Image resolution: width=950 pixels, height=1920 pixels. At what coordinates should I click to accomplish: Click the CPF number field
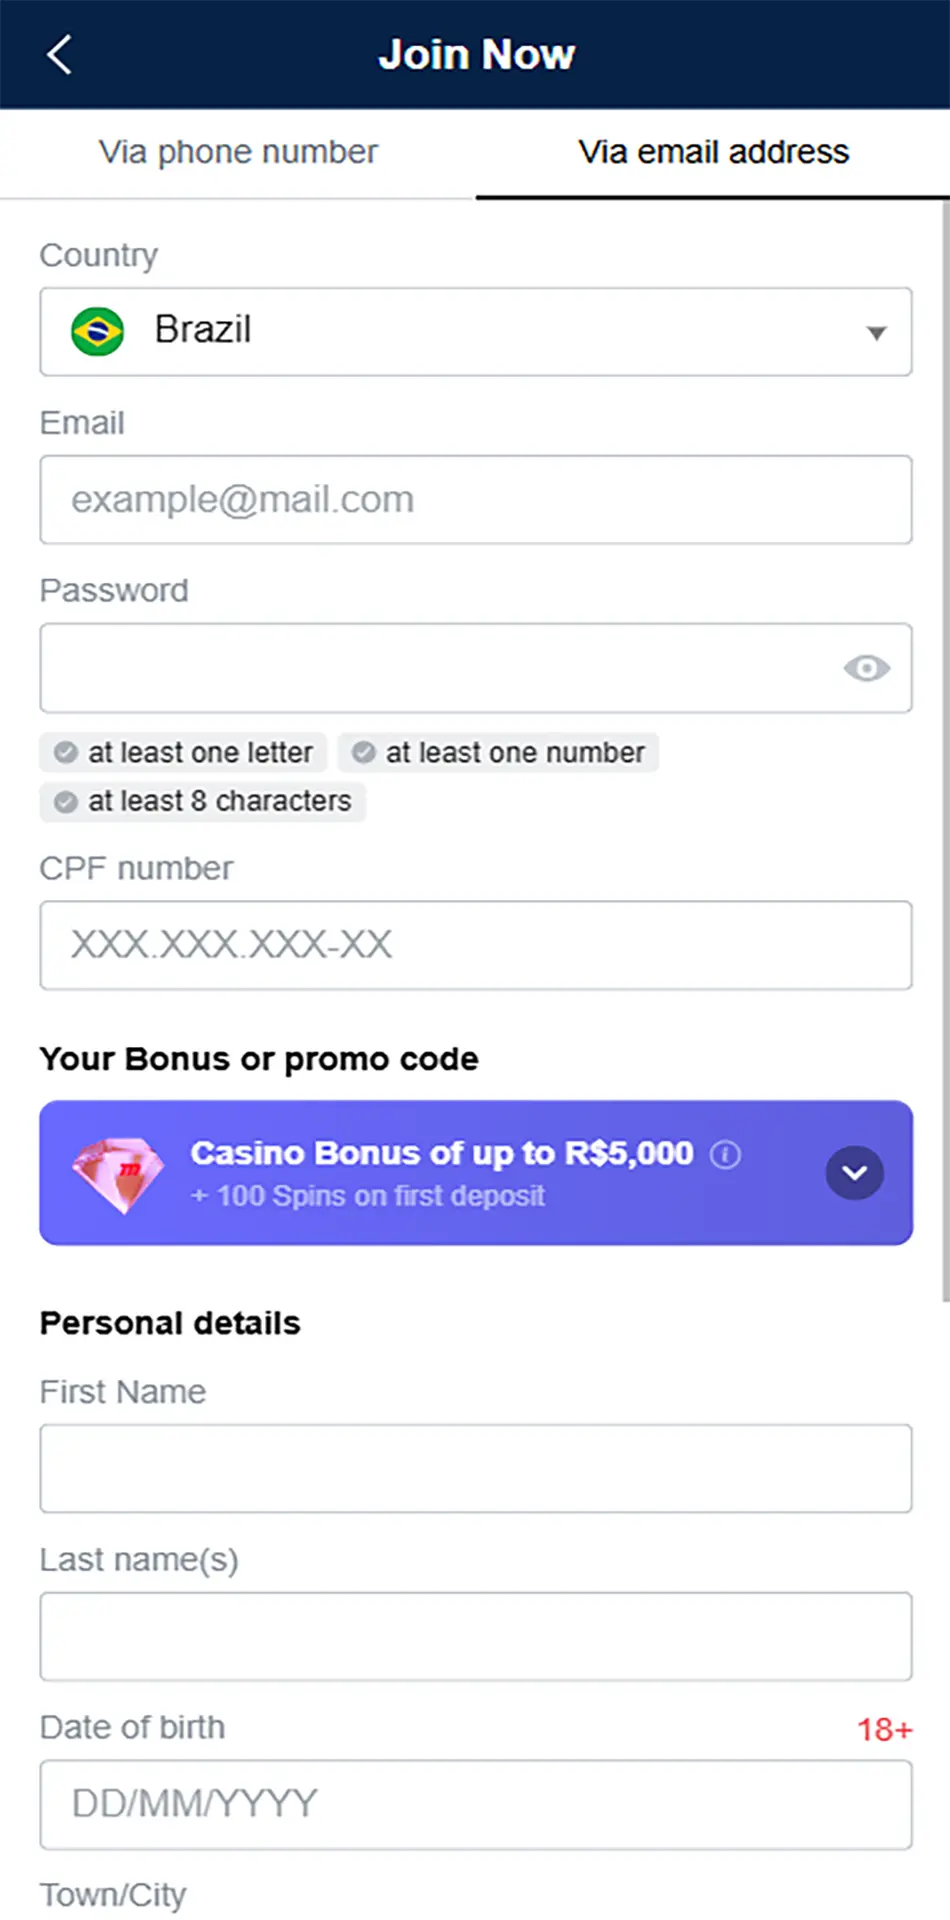click(475, 946)
